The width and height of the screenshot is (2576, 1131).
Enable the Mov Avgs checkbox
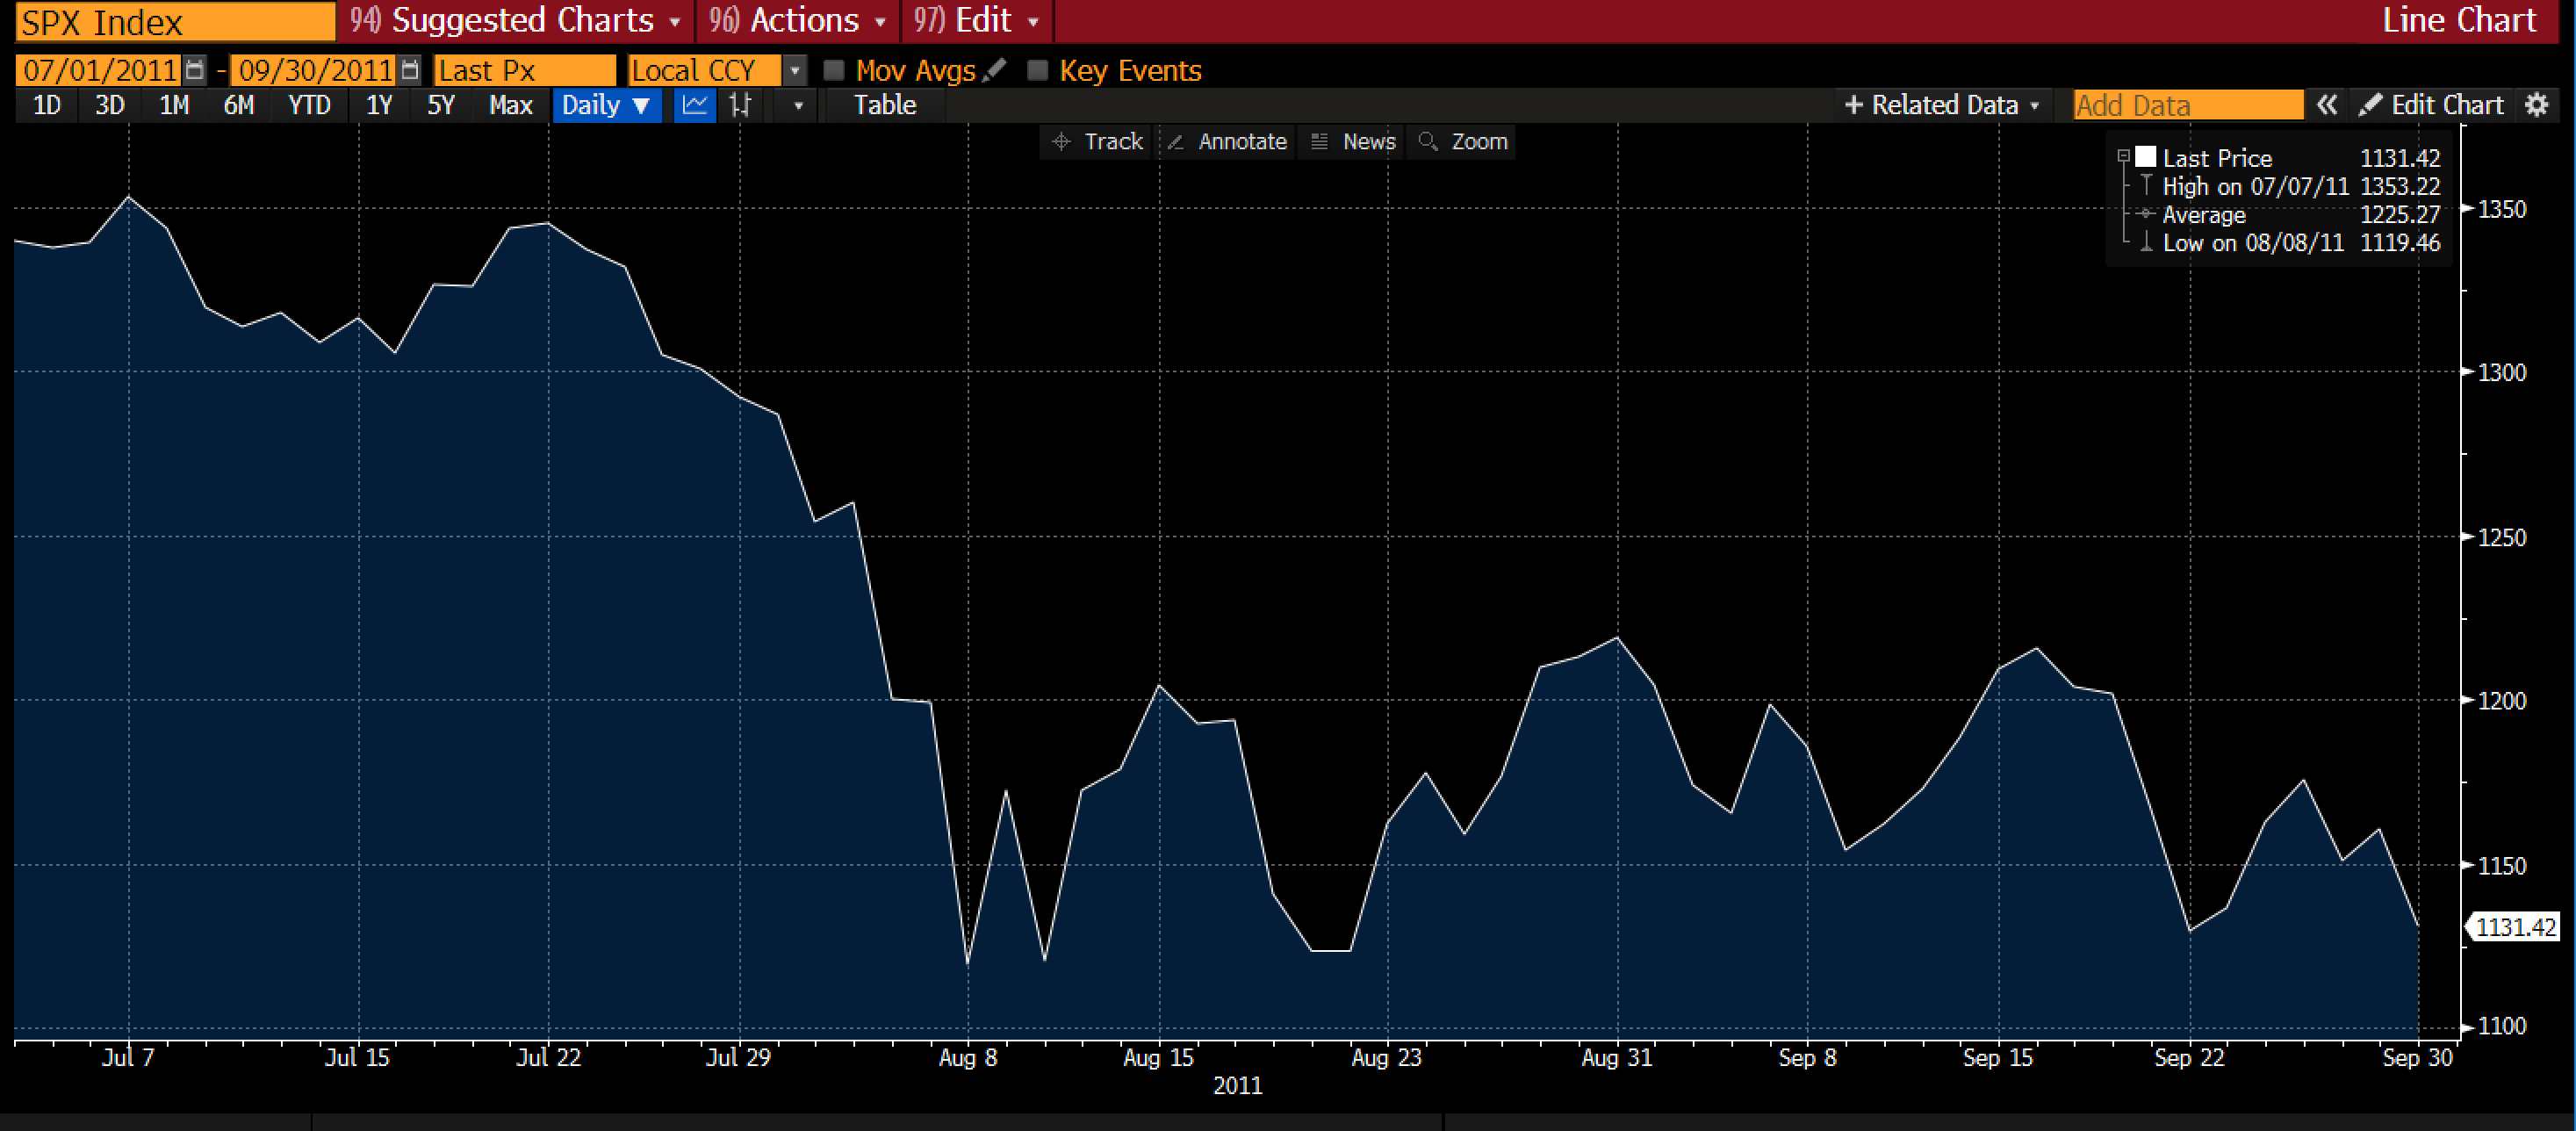(834, 70)
